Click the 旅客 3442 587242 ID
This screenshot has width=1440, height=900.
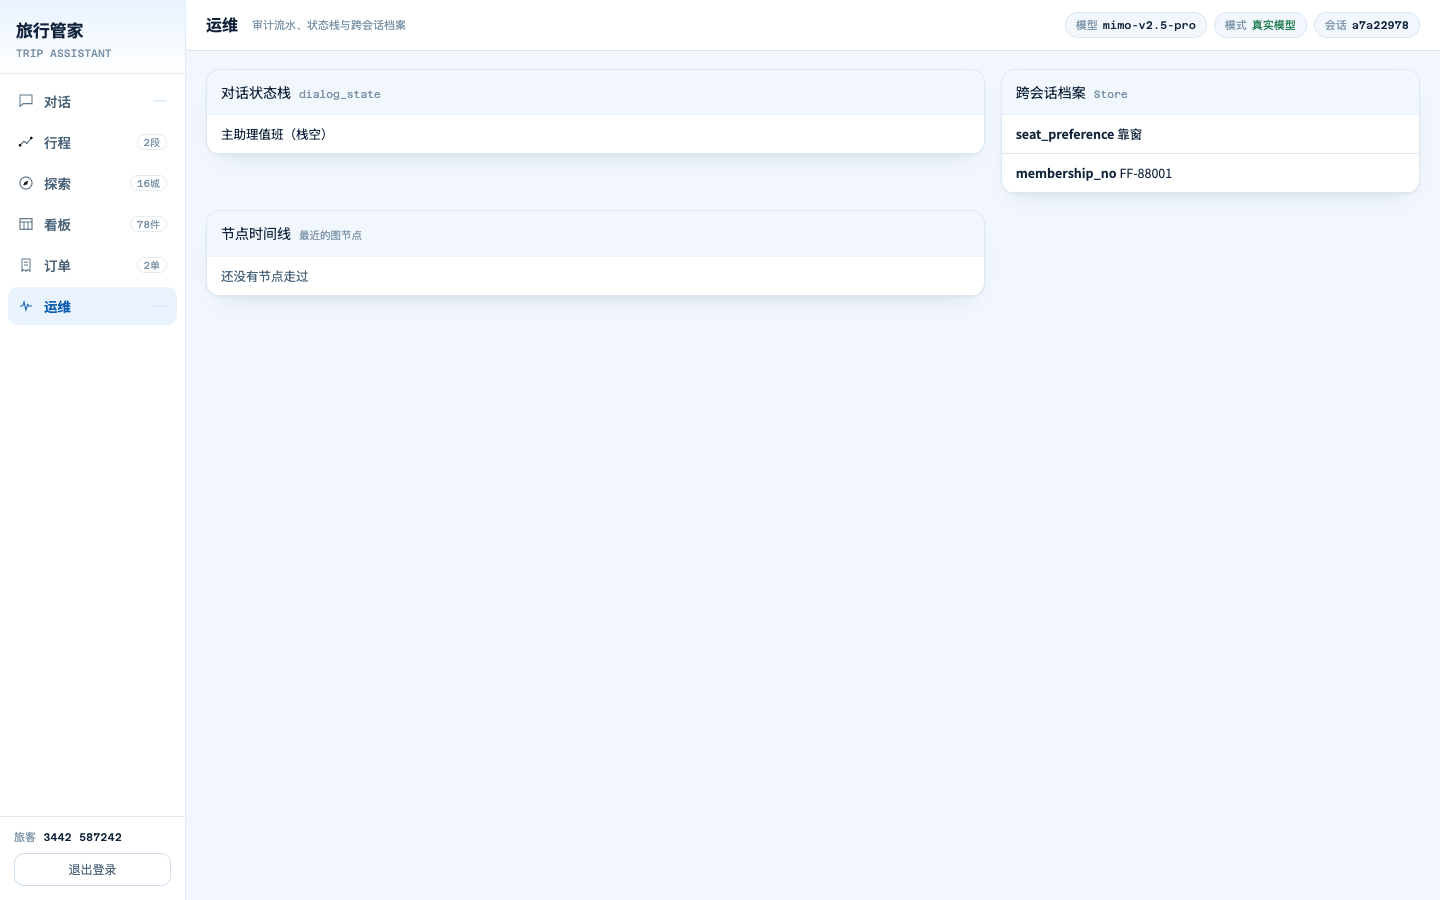point(68,837)
